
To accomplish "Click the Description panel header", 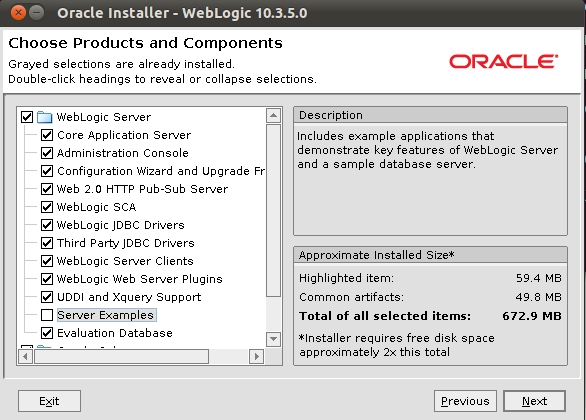I will [431, 115].
